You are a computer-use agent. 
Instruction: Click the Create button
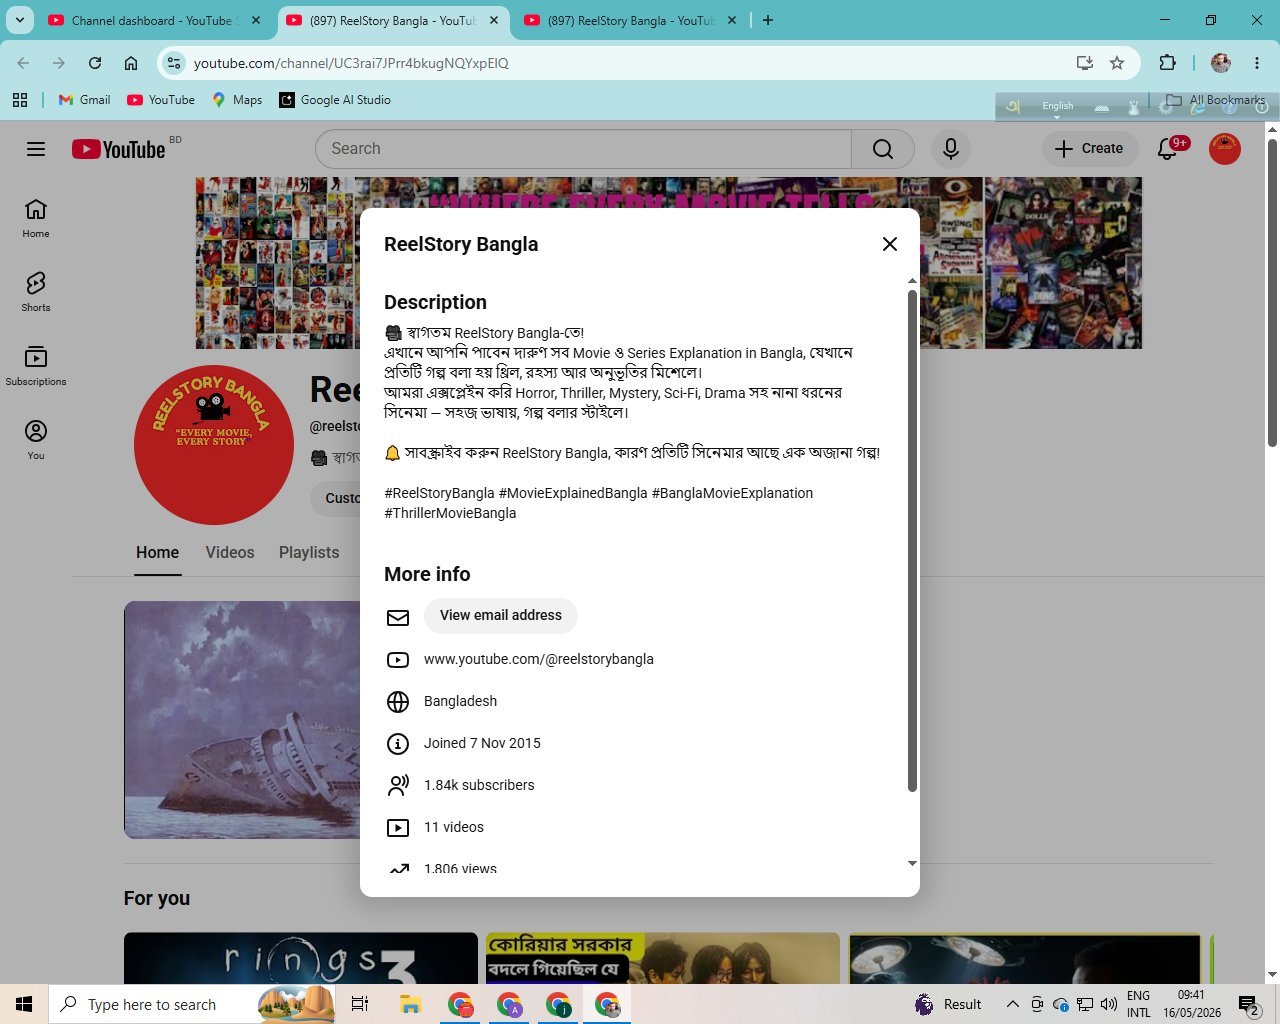pyautogui.click(x=1090, y=149)
